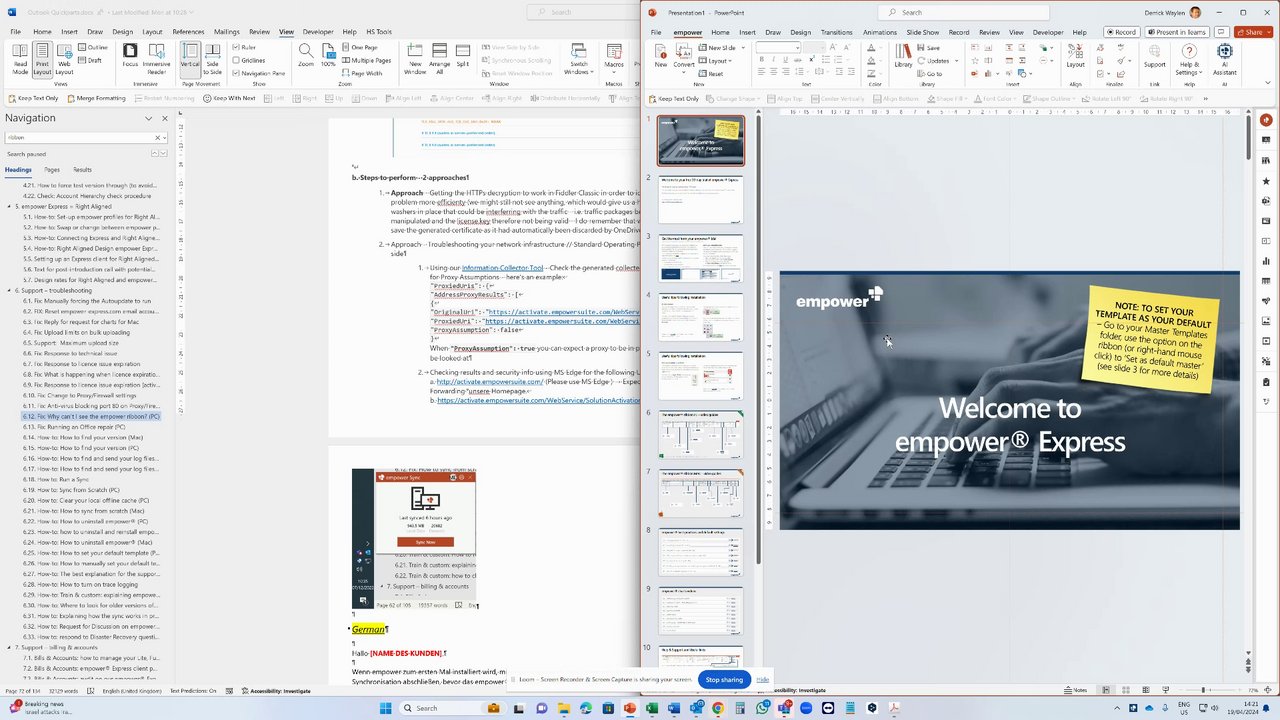Open the Help & Settings dropdown
Viewport: 1280px width, 720px height.
(x=1188, y=60)
